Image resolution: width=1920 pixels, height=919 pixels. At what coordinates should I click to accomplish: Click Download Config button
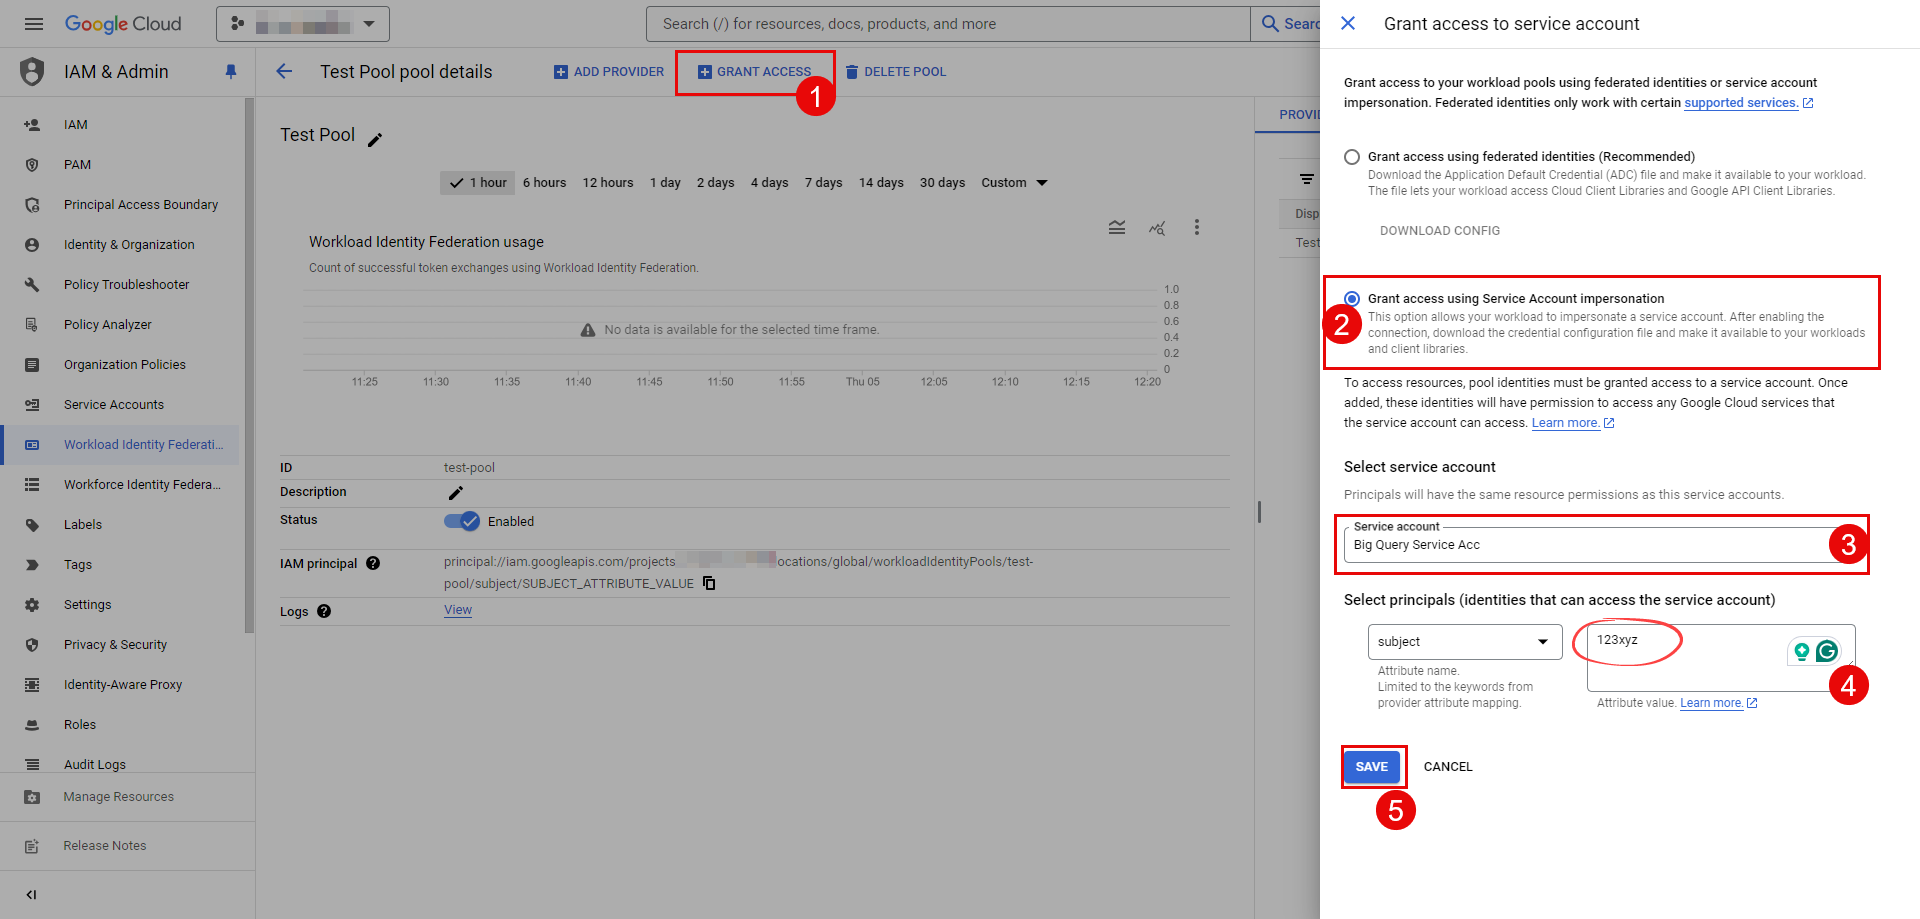(1440, 231)
